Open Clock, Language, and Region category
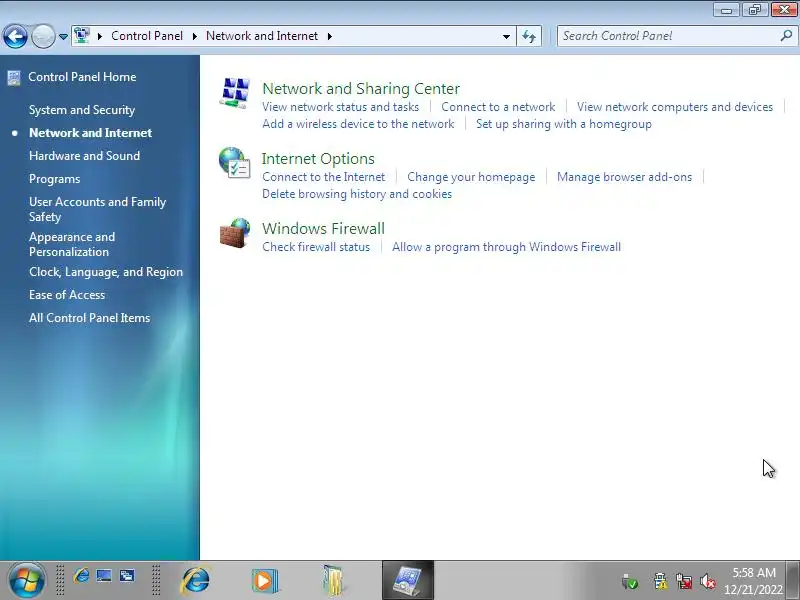Screen dimensions: 800x600 point(106,272)
